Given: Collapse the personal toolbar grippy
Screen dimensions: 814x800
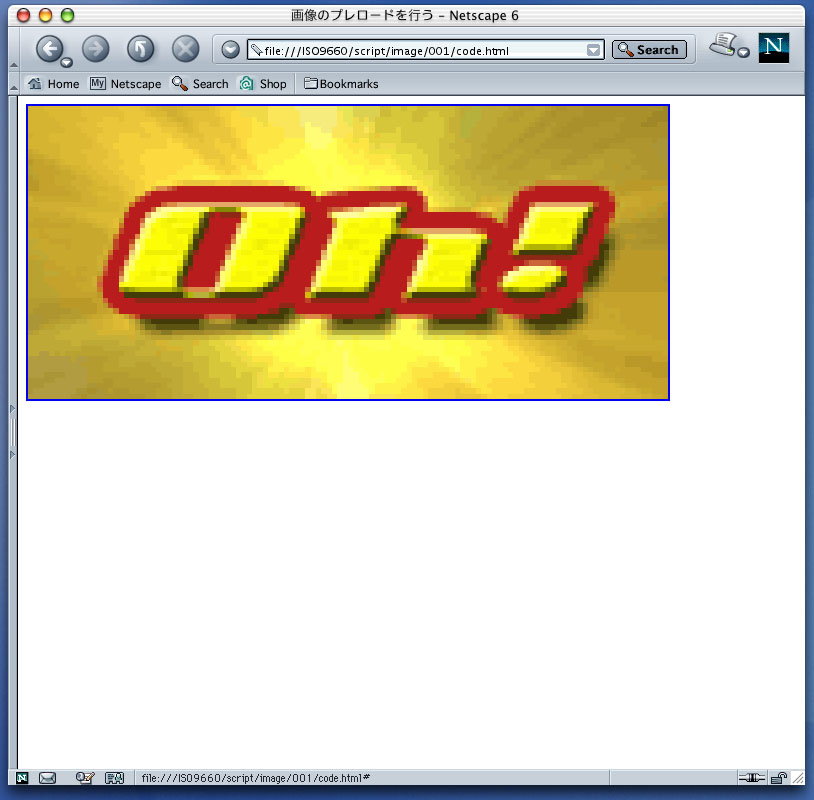Looking at the screenshot, I should [14, 84].
